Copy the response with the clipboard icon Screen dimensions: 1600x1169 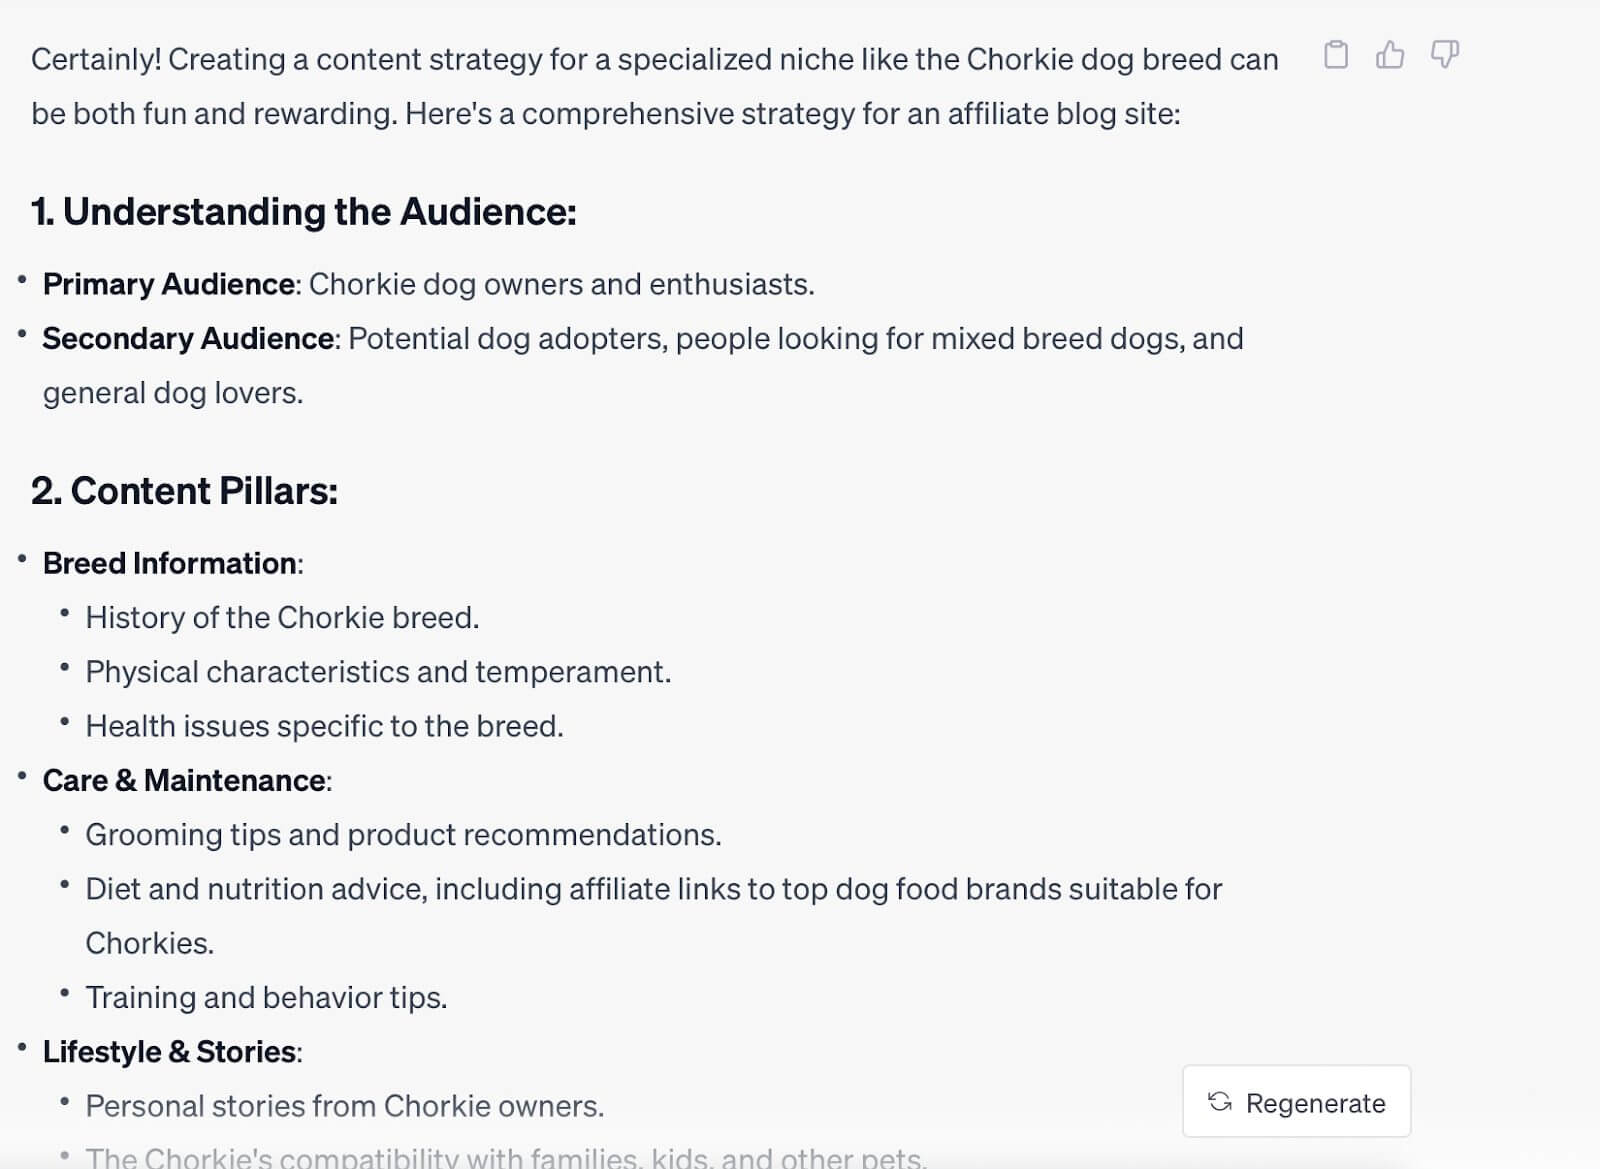tap(1336, 54)
